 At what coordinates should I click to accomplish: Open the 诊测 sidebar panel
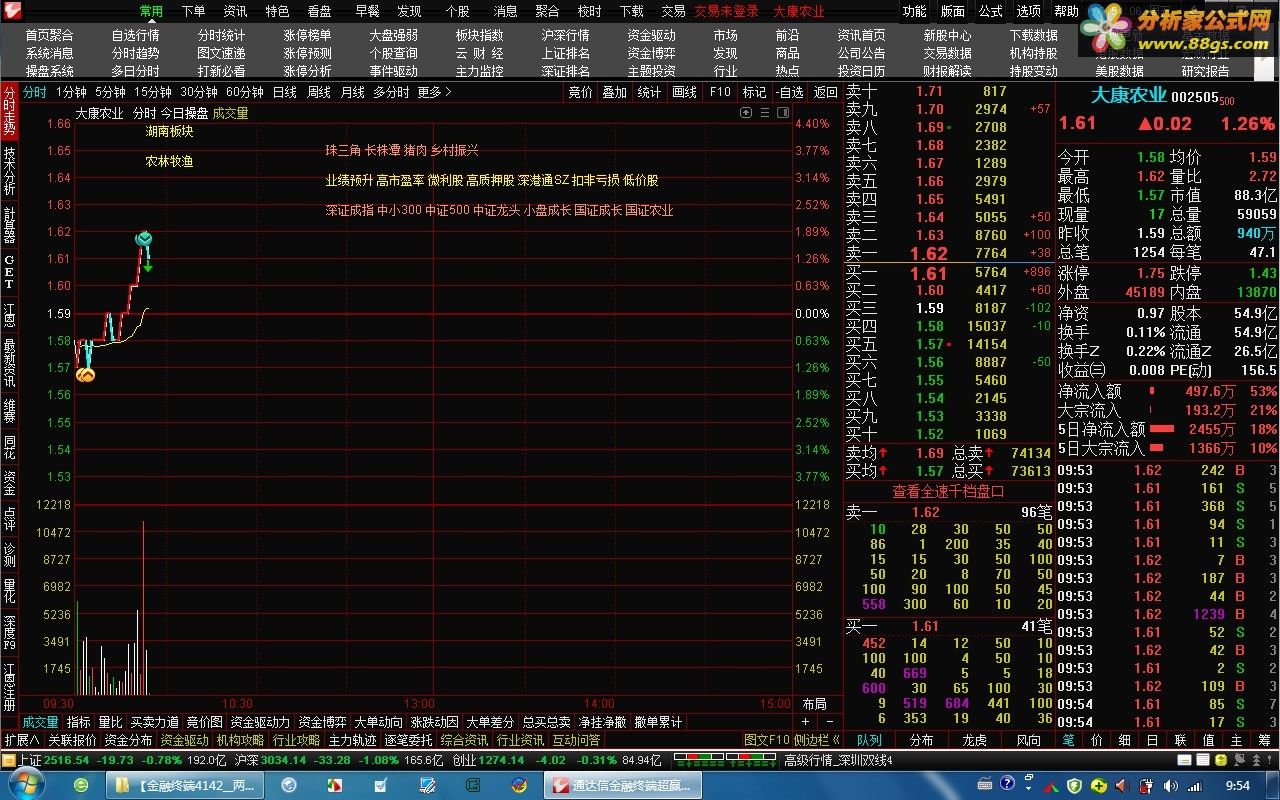click(9, 555)
